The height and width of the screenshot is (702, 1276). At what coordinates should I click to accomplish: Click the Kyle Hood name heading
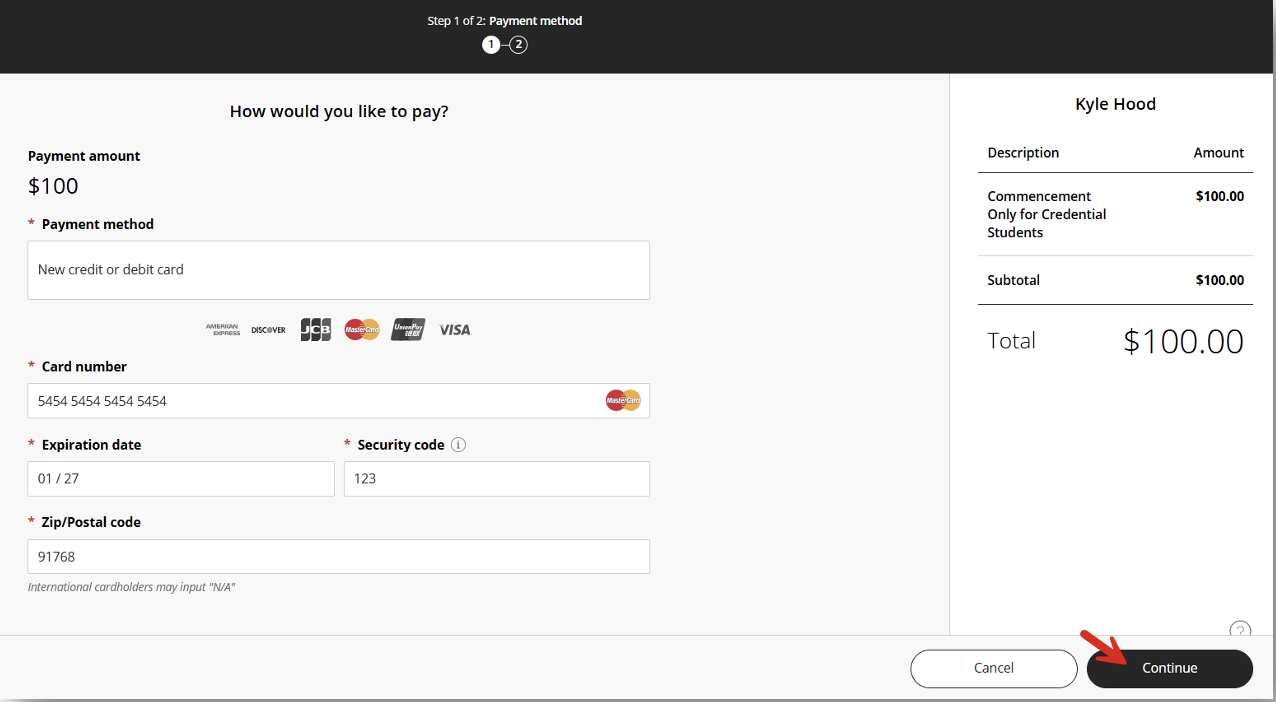[x=1115, y=104]
